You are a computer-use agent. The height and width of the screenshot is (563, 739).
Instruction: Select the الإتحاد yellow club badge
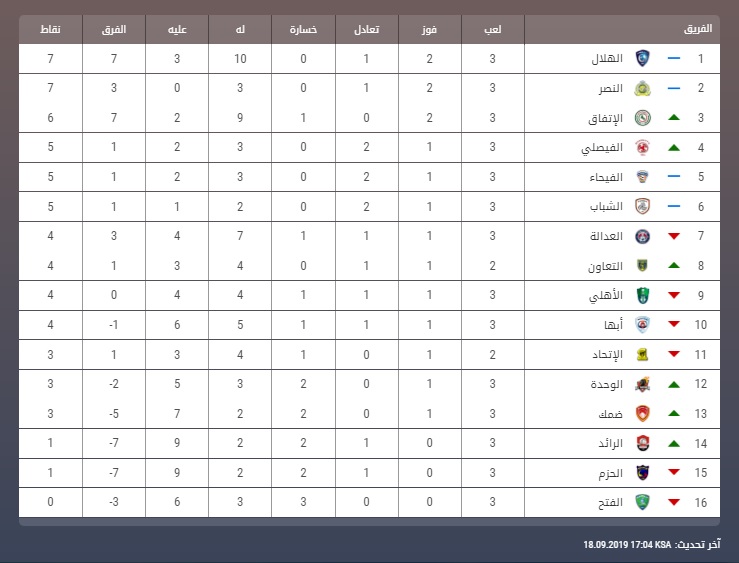pyautogui.click(x=642, y=354)
